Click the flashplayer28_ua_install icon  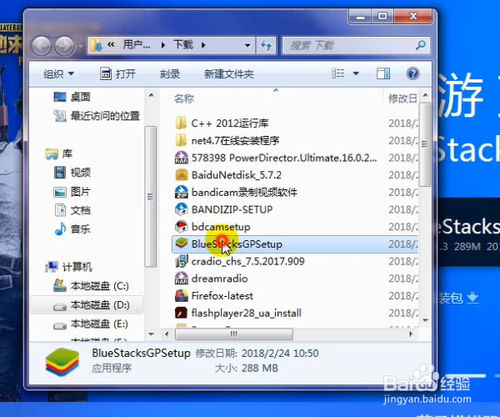[x=181, y=313]
